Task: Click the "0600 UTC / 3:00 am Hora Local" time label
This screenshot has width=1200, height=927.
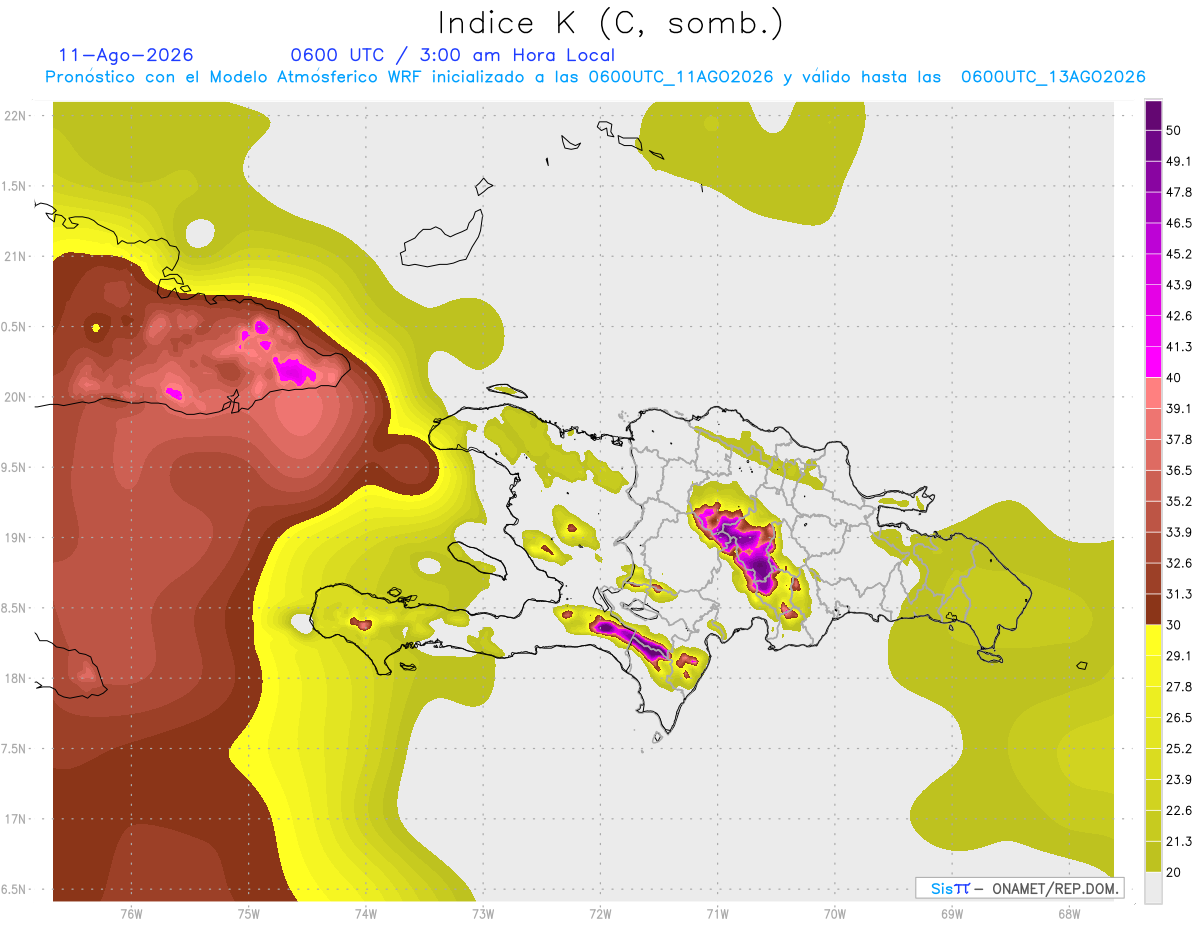Action: [452, 55]
